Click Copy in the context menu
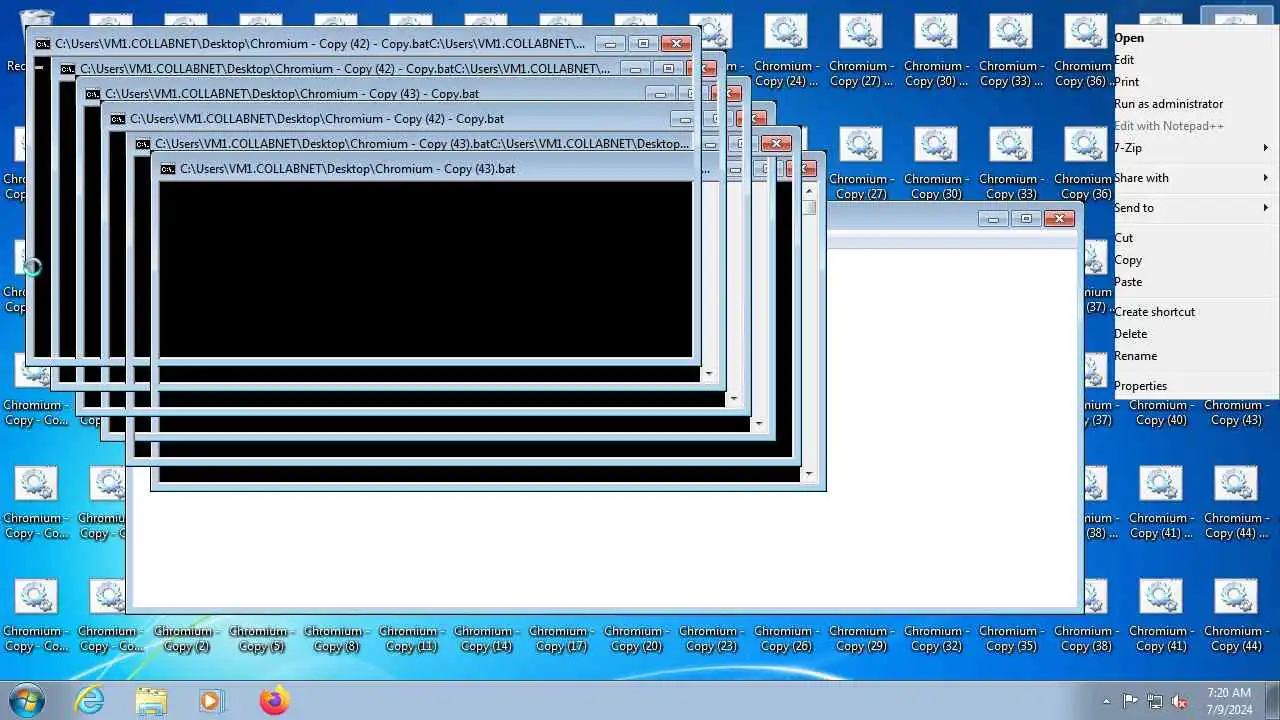1280x720 pixels. (x=1128, y=260)
